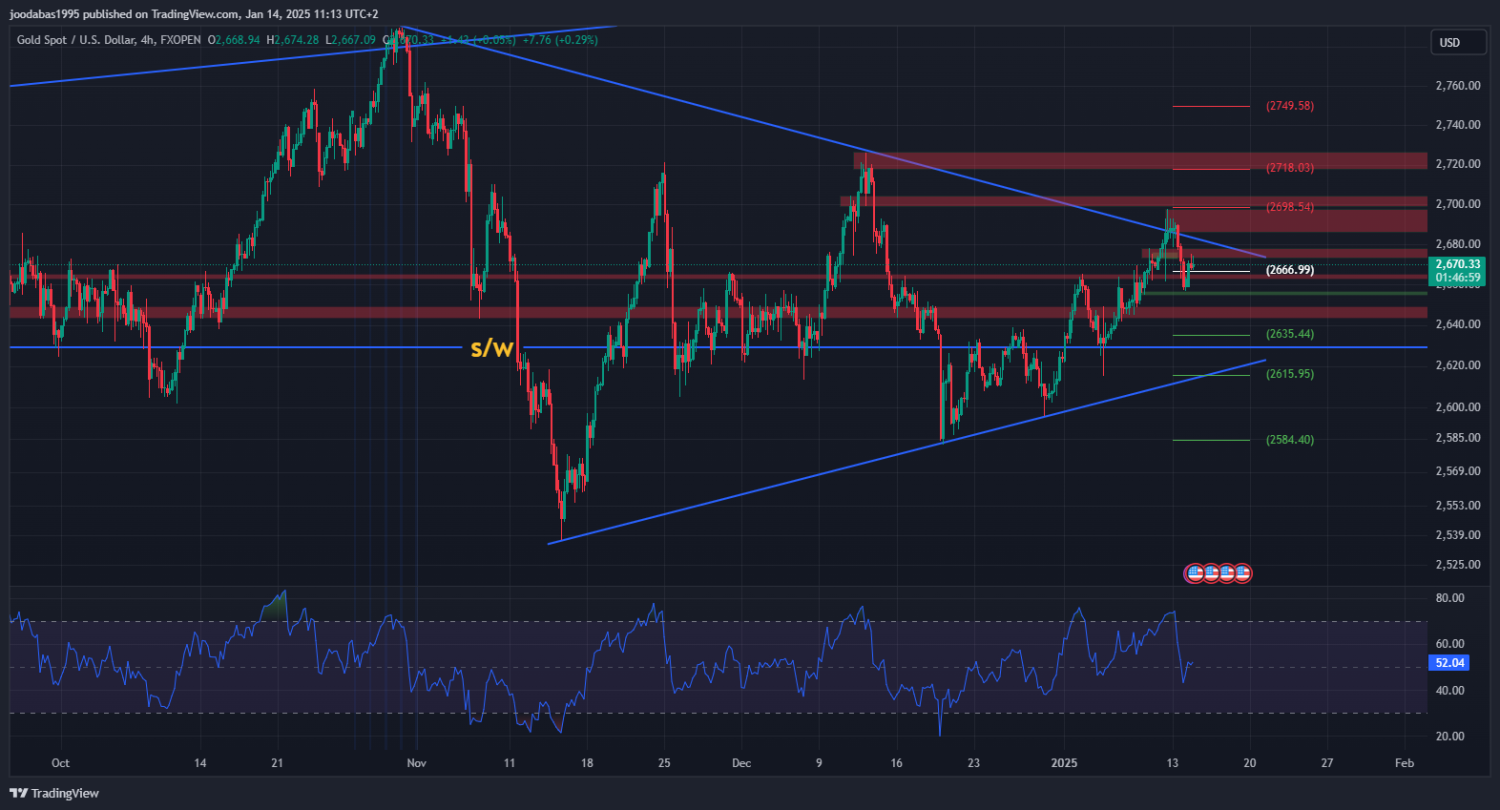Select the red target label (2749.58)

(x=1289, y=106)
